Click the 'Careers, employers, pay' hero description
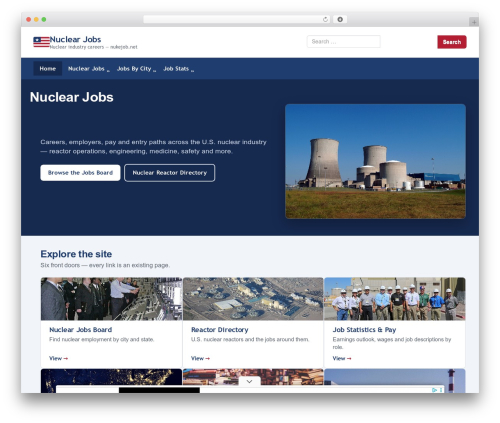The image size is (500, 423). [x=153, y=147]
